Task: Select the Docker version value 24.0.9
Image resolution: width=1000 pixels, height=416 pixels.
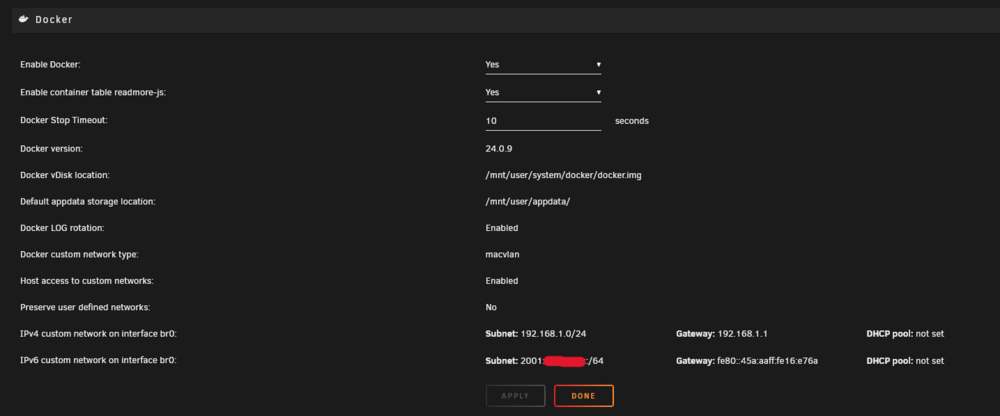Action: [499, 148]
